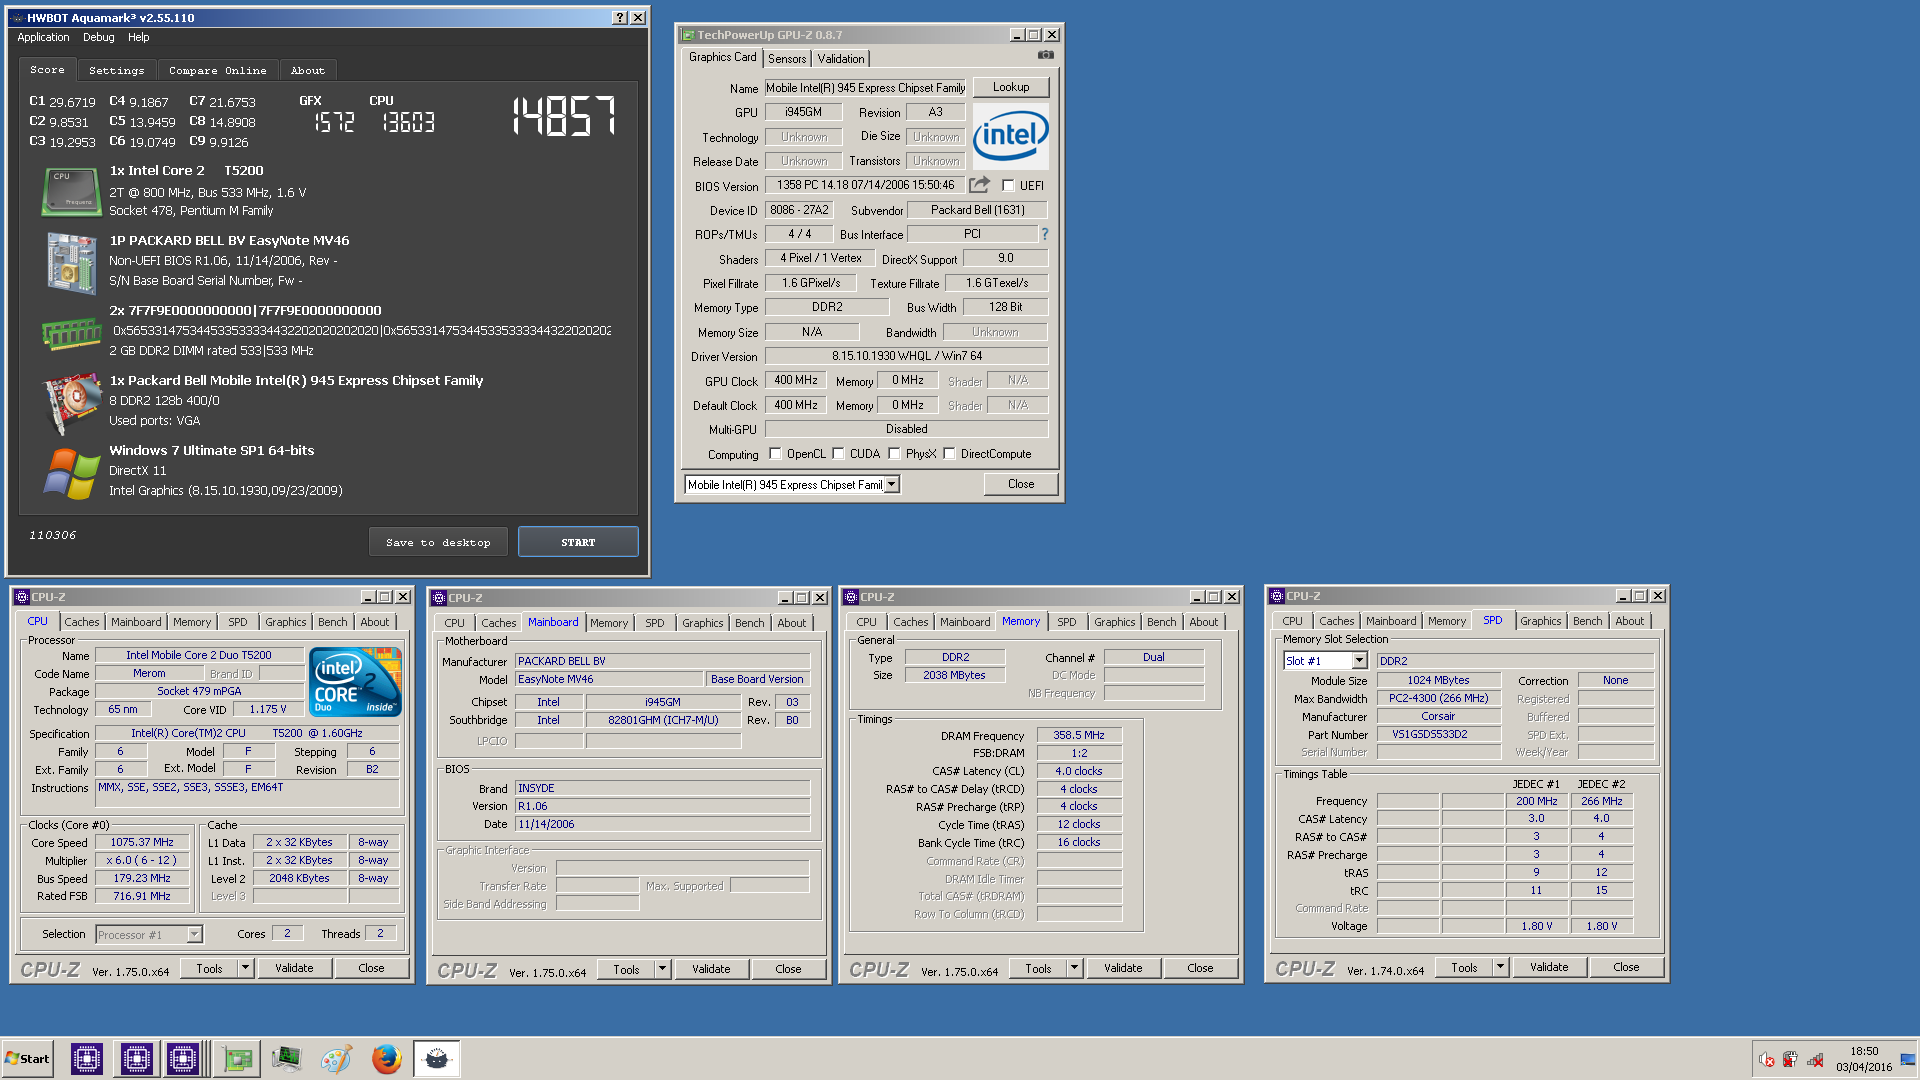Switch to the Sensors tab in GPU-Z
Screen dimensions: 1920x1080
[787, 59]
